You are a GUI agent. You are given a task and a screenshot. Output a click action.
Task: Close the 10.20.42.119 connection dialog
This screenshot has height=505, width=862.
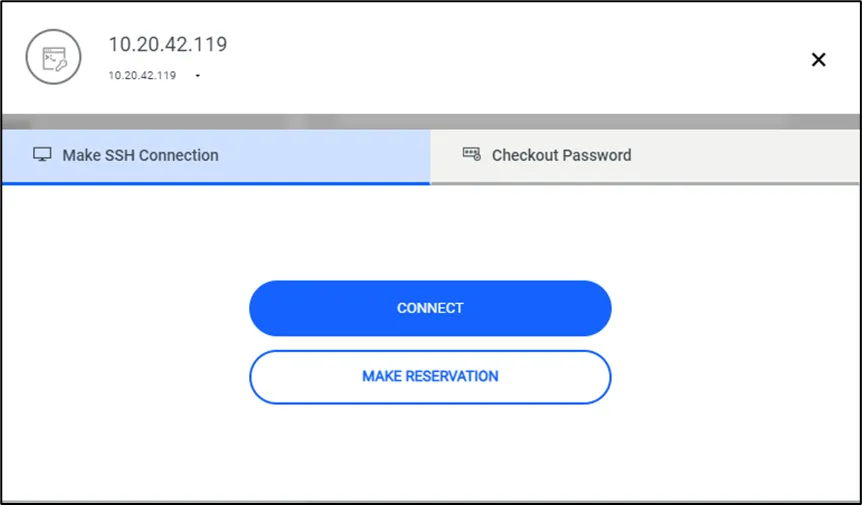tap(818, 60)
